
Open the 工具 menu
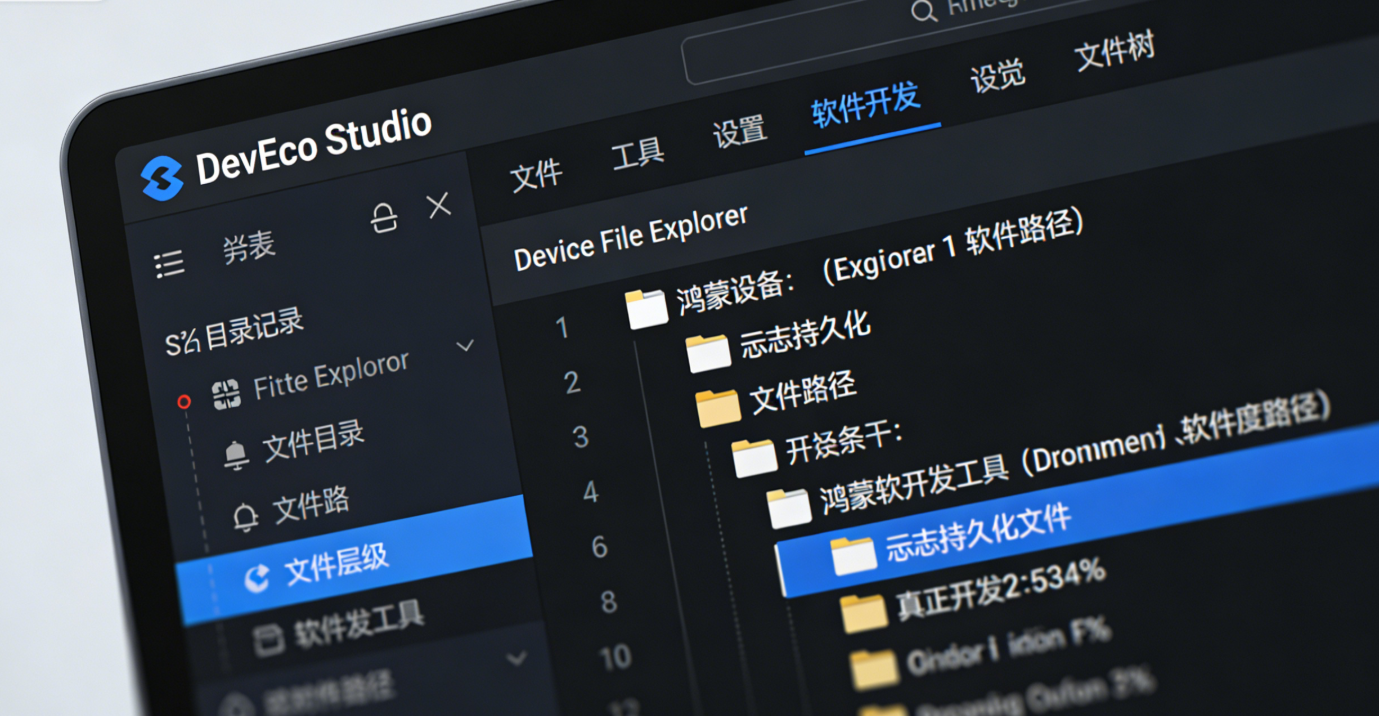(638, 154)
